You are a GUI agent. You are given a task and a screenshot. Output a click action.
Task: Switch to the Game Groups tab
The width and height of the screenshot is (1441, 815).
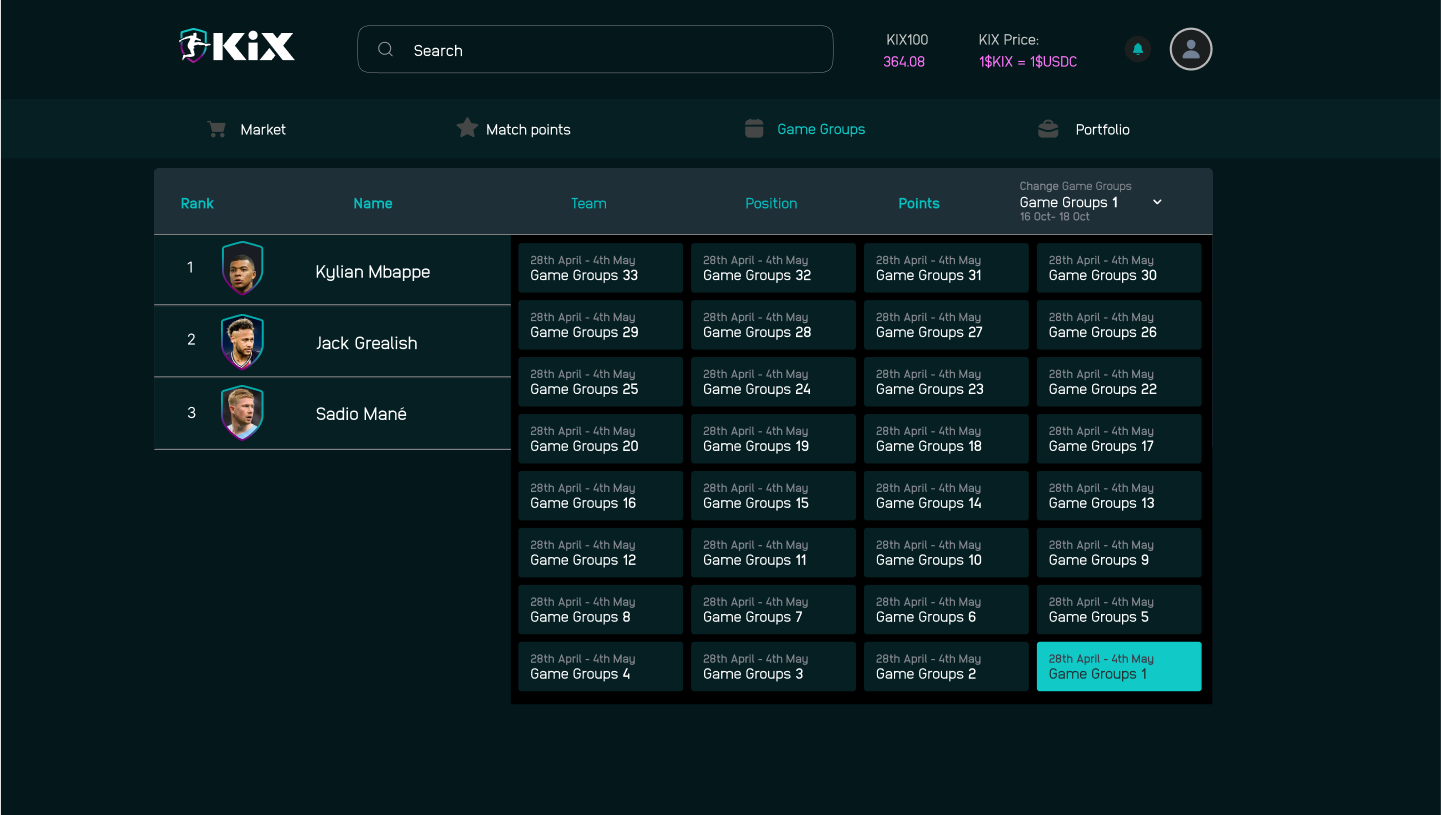806,129
